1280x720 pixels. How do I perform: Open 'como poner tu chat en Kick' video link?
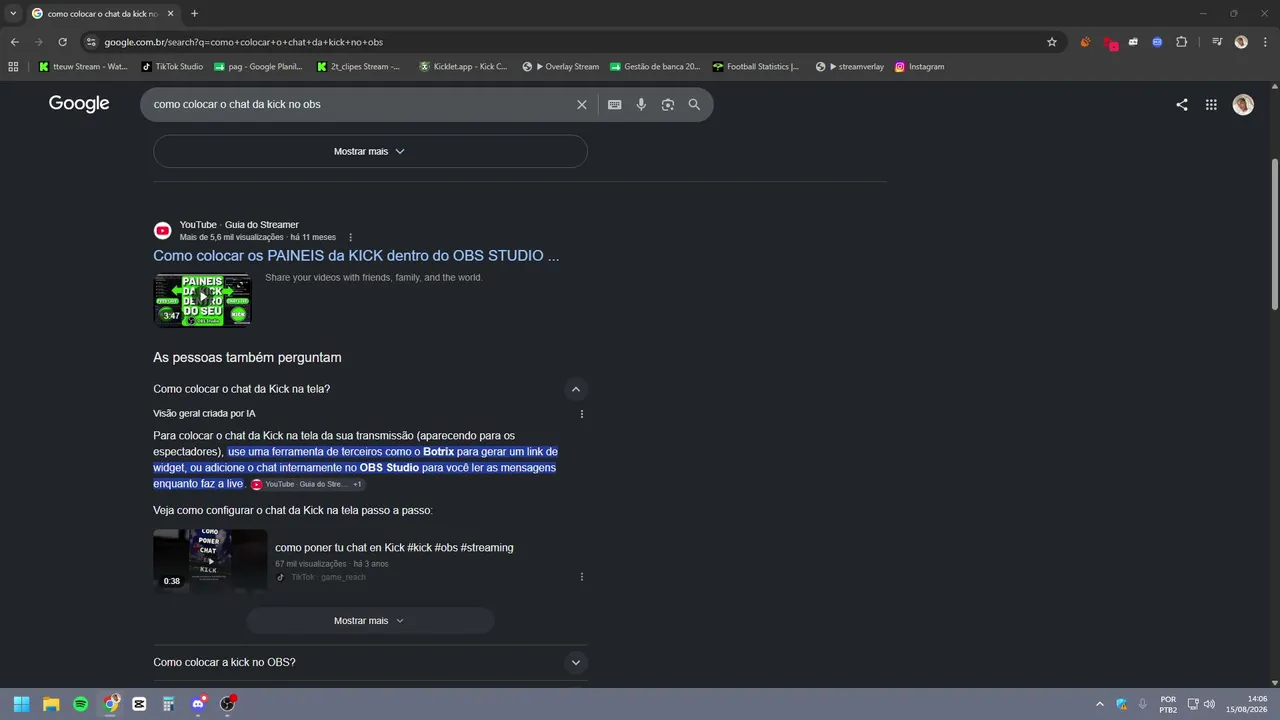pyautogui.click(x=394, y=548)
